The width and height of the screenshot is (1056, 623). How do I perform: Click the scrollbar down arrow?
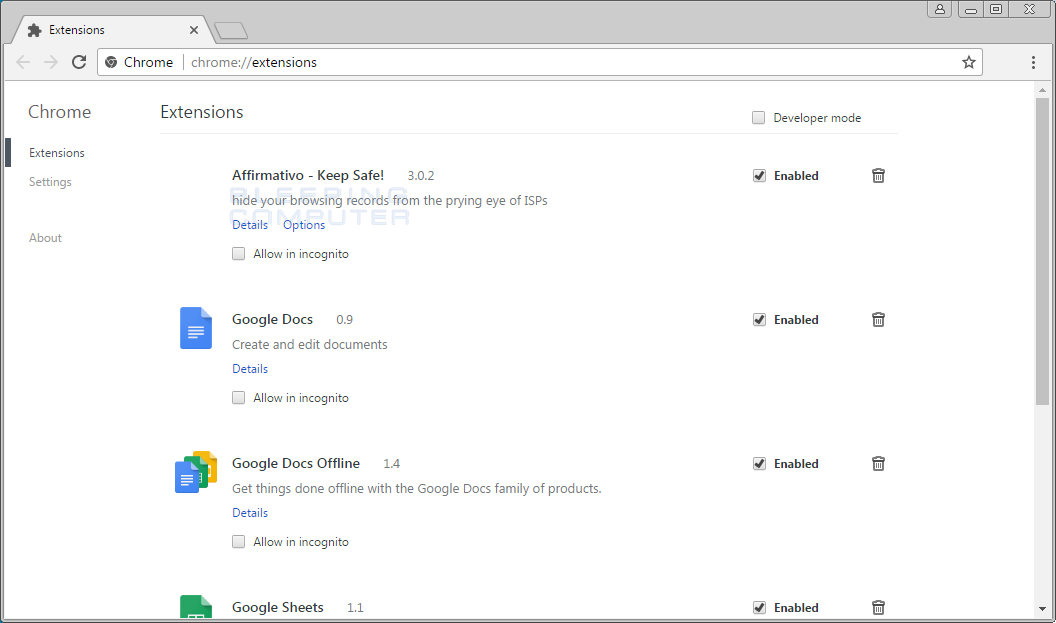click(1043, 609)
